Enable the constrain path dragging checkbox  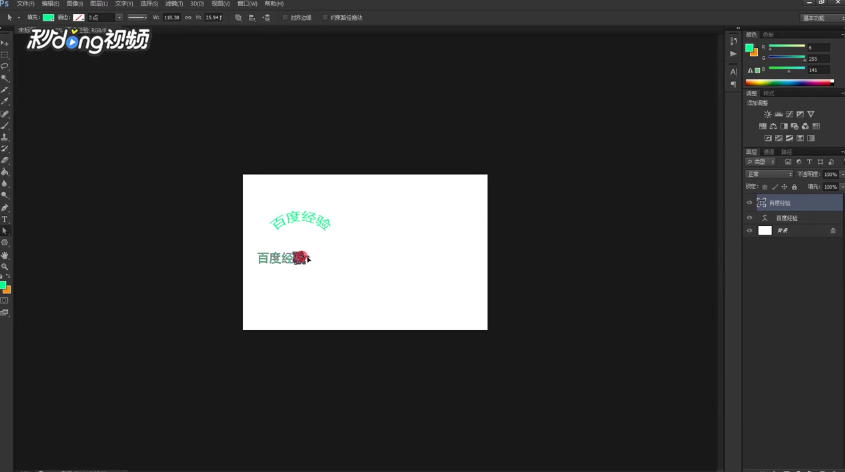pos(325,18)
